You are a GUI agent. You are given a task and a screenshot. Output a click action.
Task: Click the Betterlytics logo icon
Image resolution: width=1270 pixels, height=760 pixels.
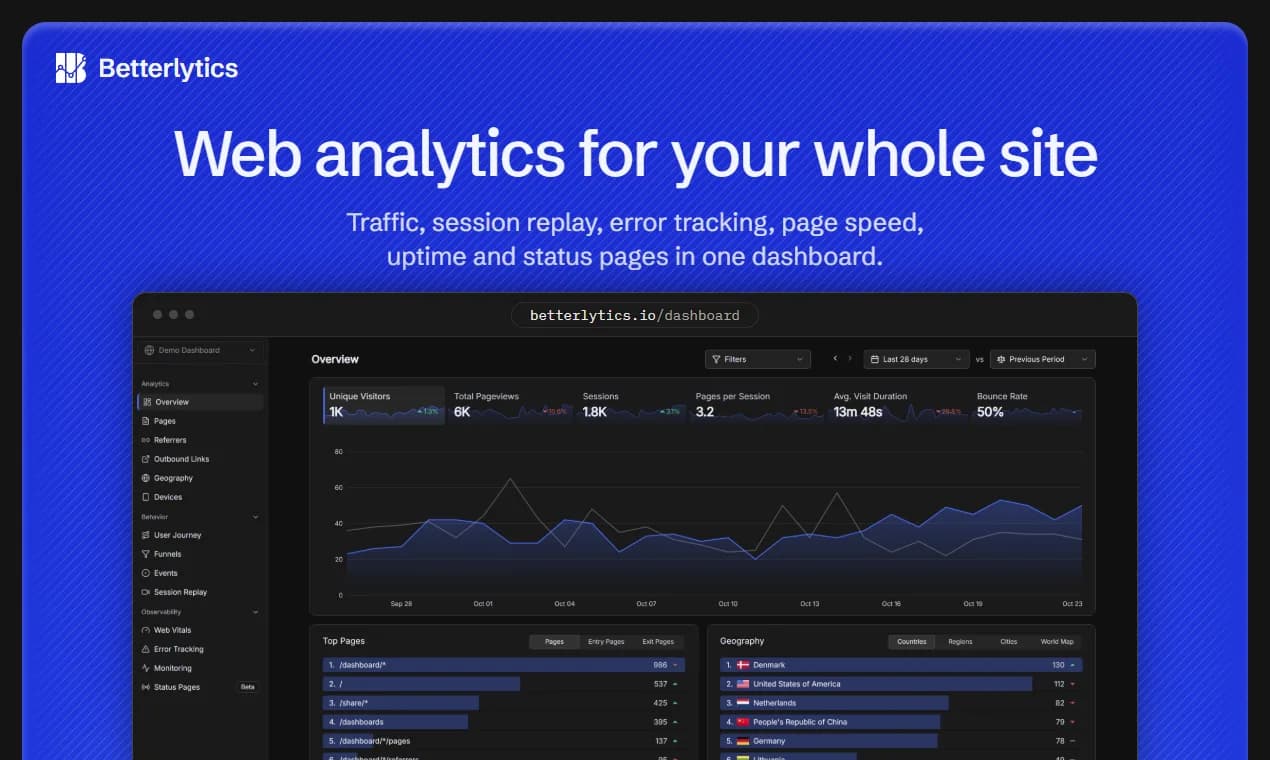[71, 68]
